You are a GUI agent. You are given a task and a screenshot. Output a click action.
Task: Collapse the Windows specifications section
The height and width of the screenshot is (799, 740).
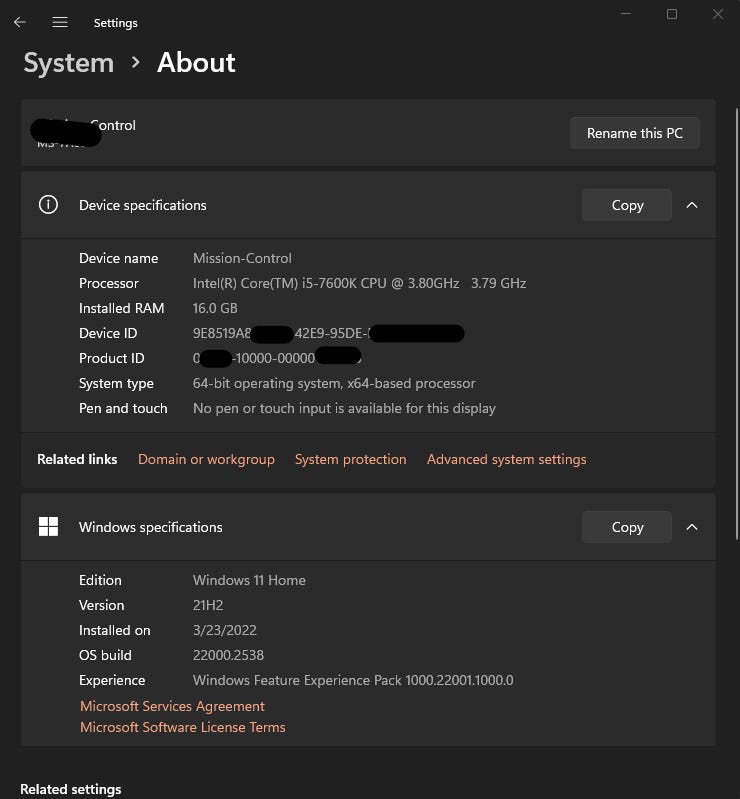pos(692,527)
